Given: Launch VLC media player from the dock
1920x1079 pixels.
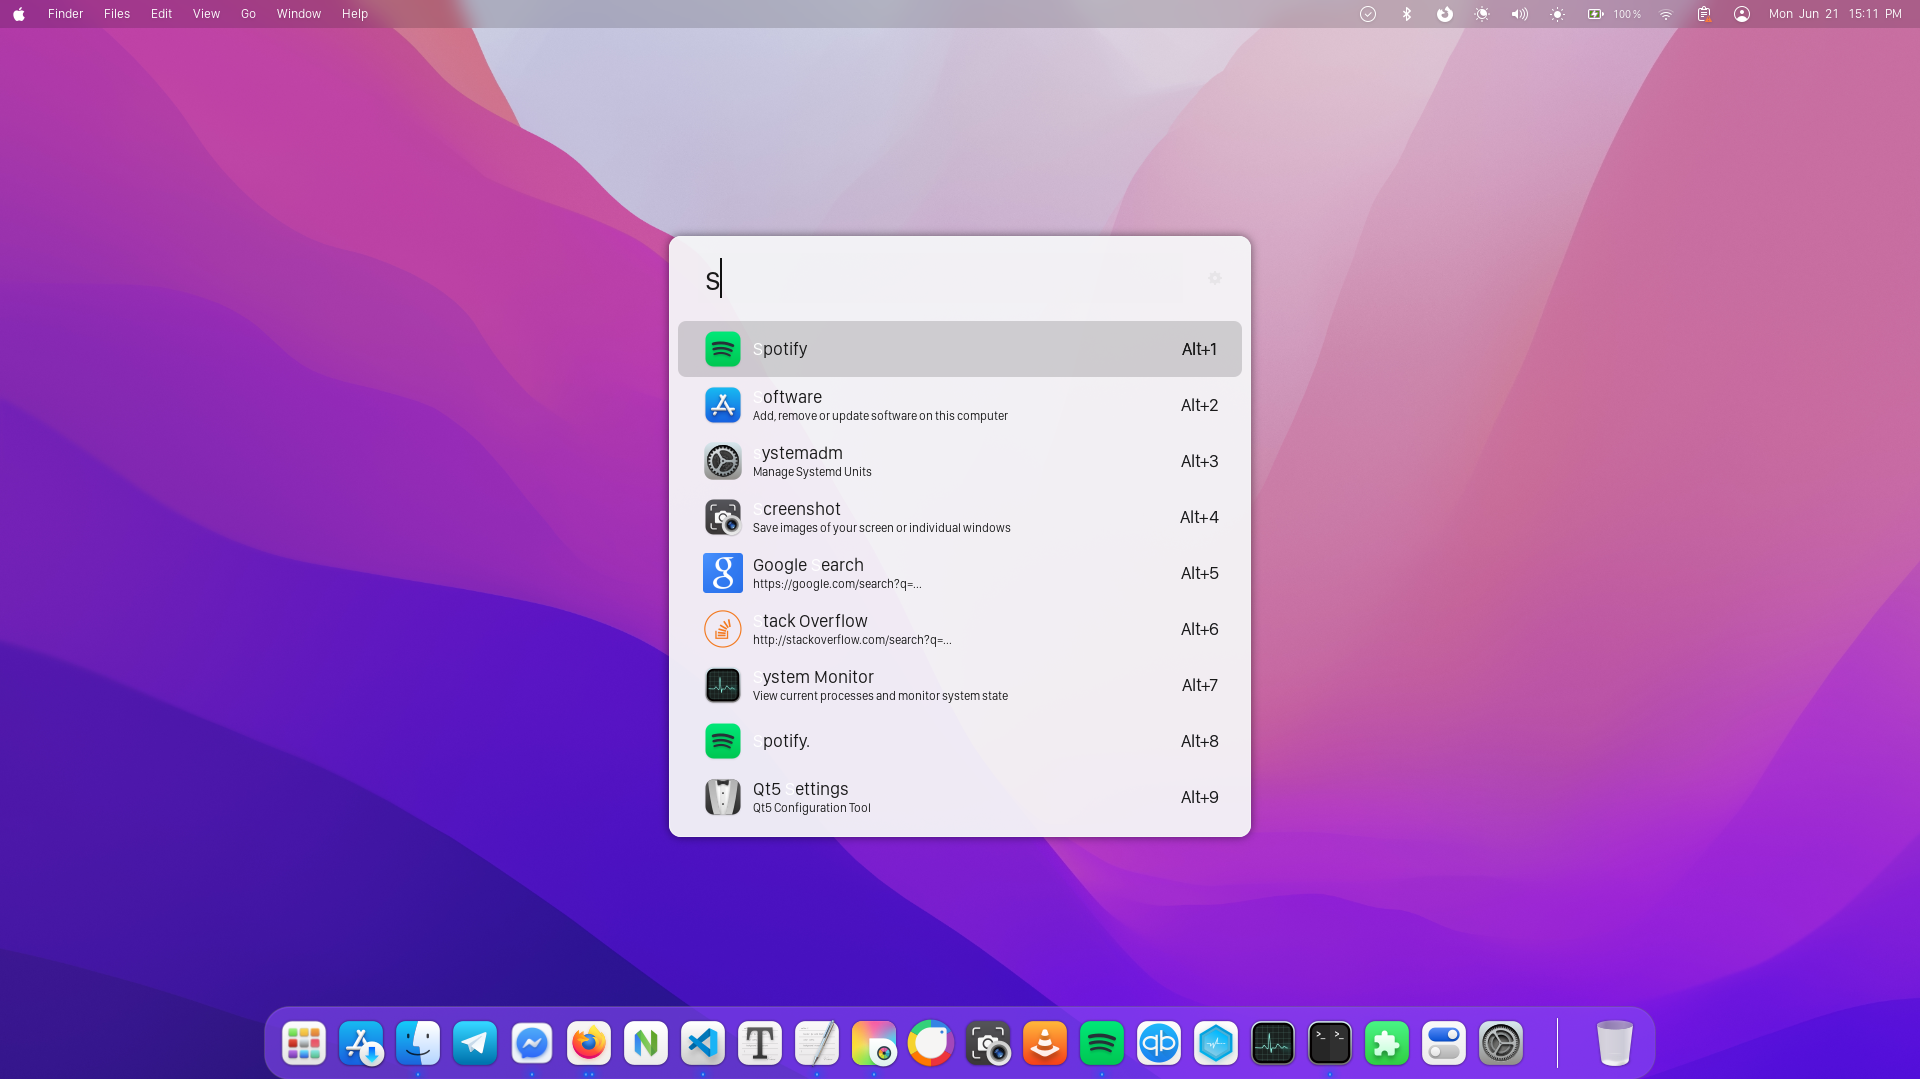Looking at the screenshot, I should pyautogui.click(x=1045, y=1044).
